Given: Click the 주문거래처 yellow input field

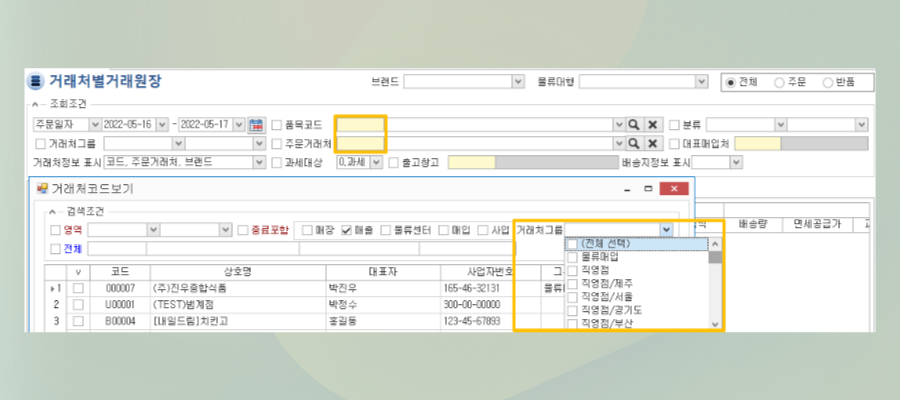Looking at the screenshot, I should coord(360,143).
